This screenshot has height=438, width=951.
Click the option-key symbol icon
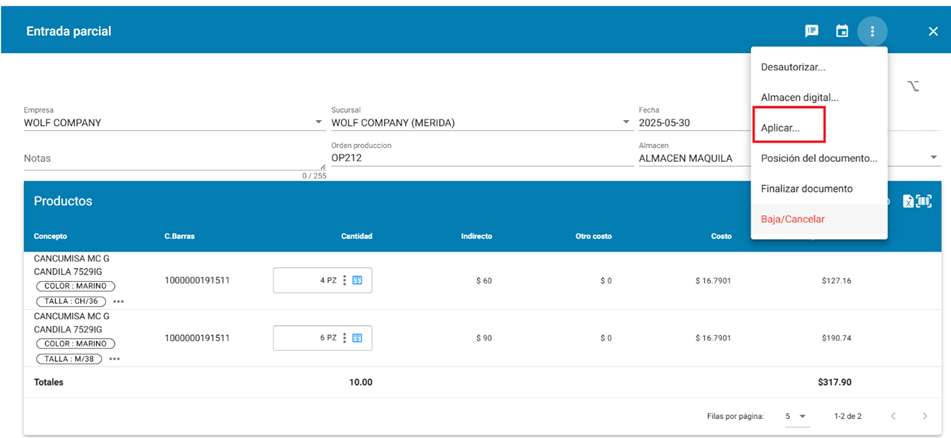pyautogui.click(x=913, y=86)
